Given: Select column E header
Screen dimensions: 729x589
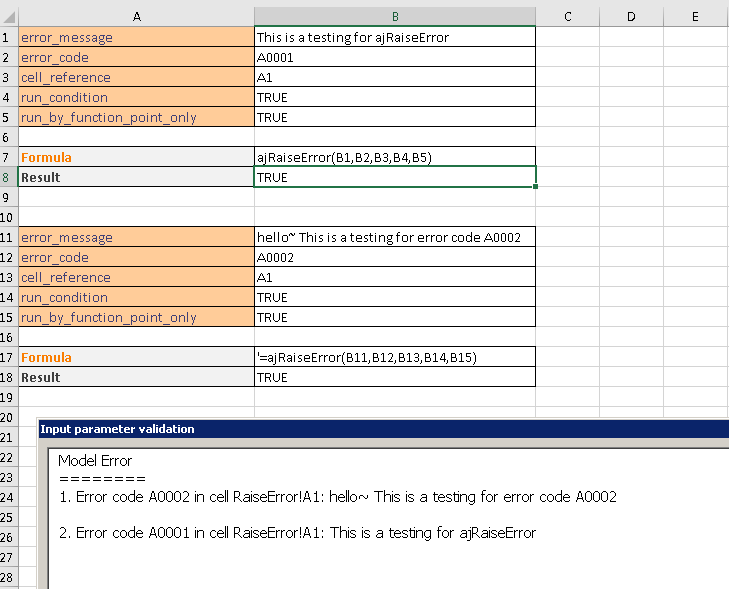Looking at the screenshot, I should [695, 16].
